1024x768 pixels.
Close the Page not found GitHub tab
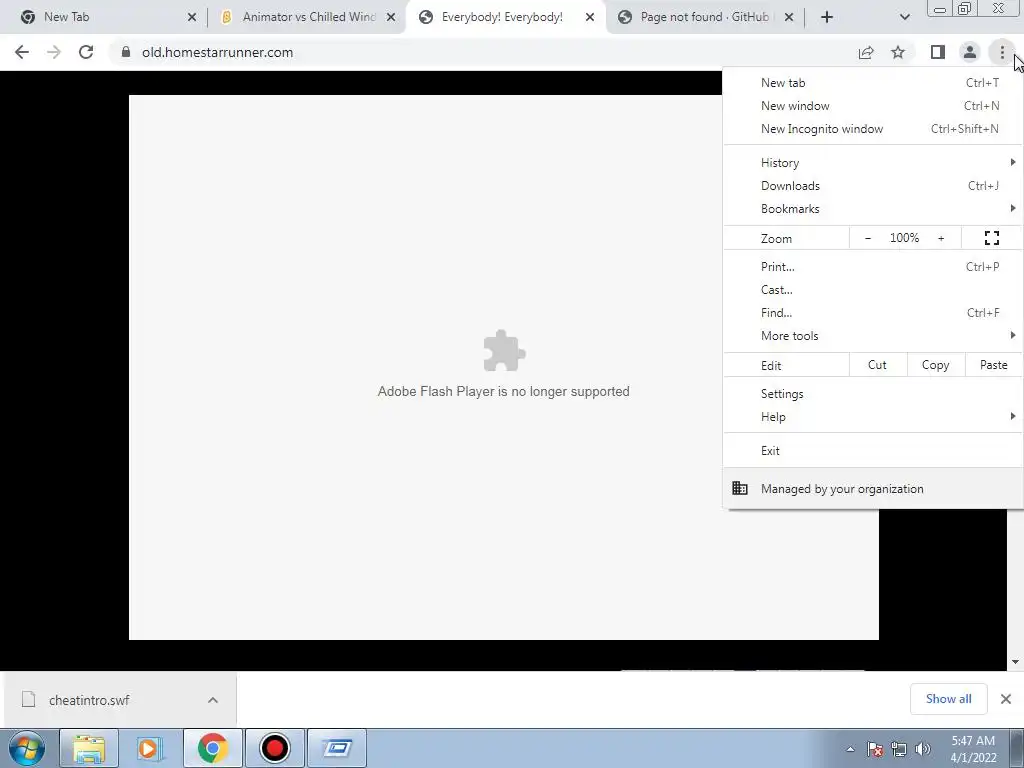pos(789,17)
